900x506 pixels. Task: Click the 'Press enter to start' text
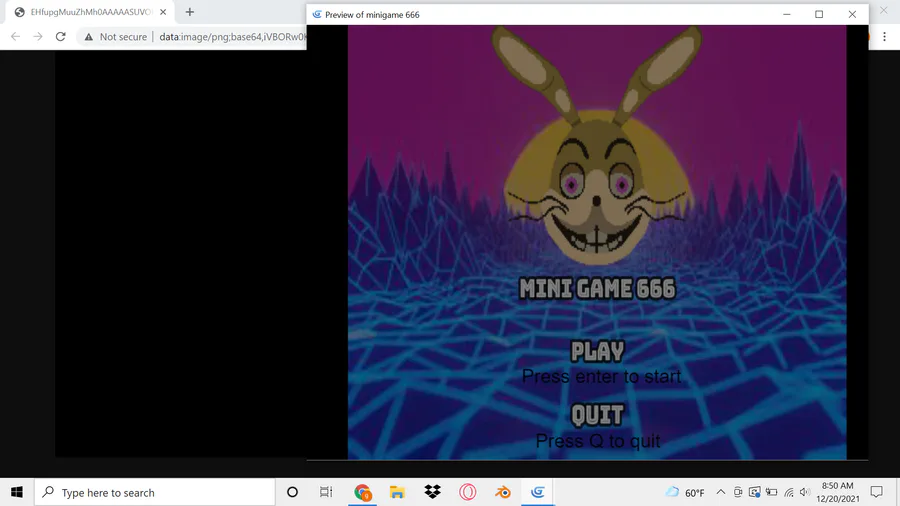click(602, 376)
